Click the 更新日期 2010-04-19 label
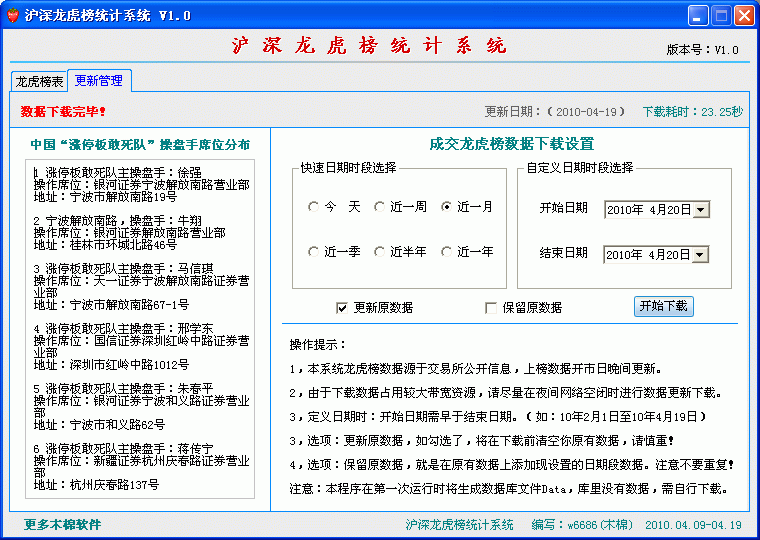Viewport: 760px width, 540px height. click(555, 111)
